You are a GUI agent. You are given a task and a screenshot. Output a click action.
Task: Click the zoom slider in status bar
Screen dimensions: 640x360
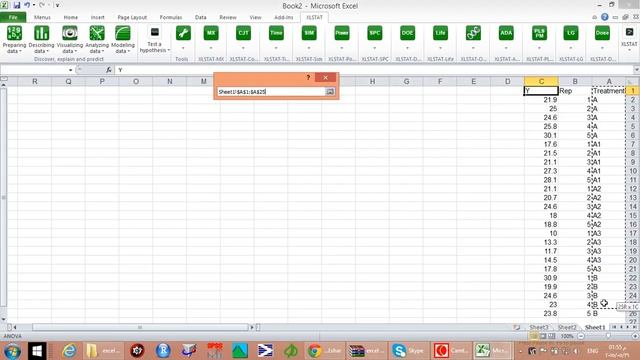click(x=608, y=336)
